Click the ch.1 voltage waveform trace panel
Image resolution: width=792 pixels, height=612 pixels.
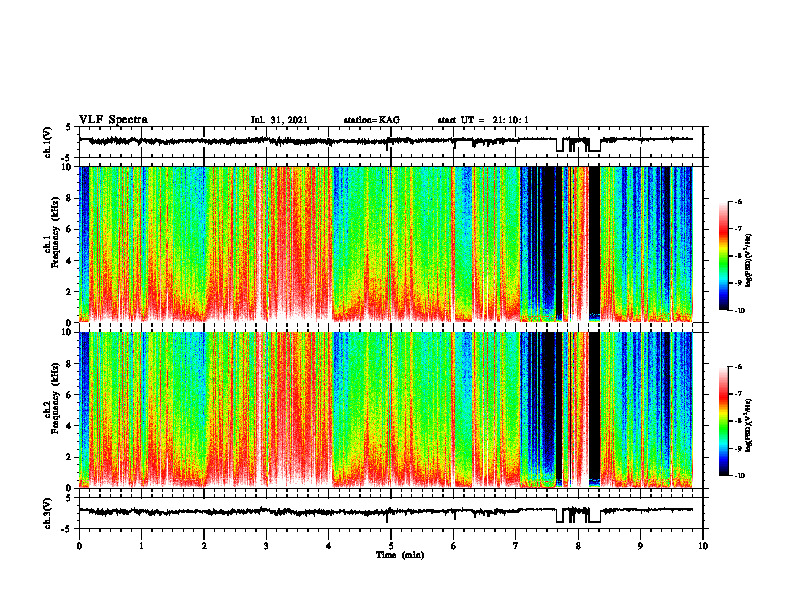pos(391,142)
